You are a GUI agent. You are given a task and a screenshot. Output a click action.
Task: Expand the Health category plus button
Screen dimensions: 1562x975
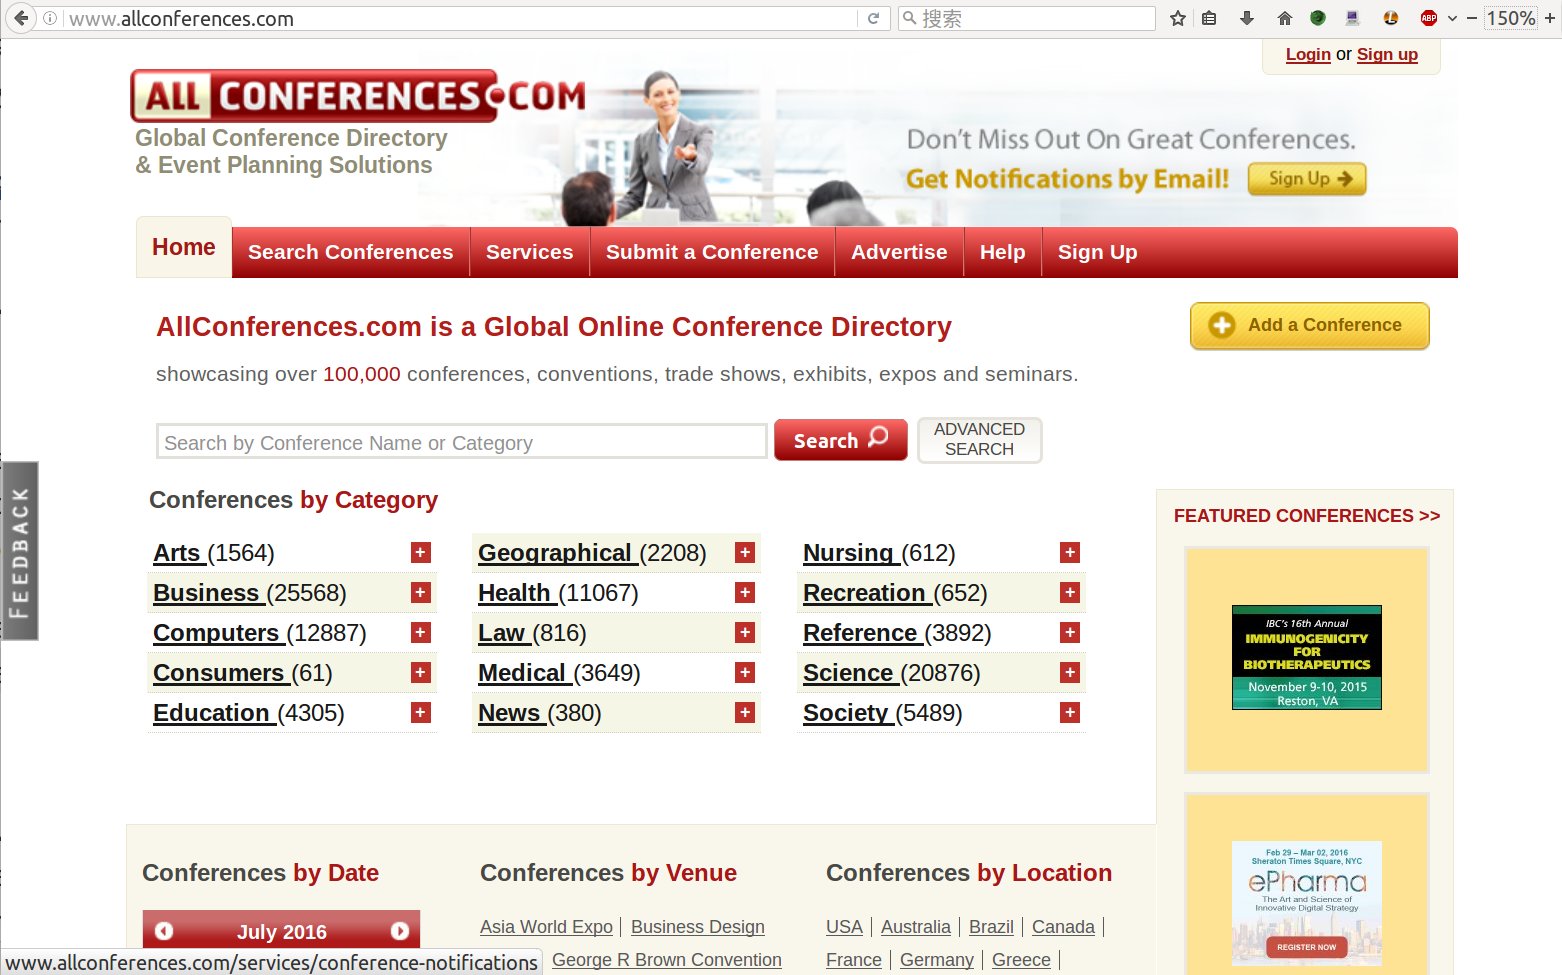click(745, 593)
